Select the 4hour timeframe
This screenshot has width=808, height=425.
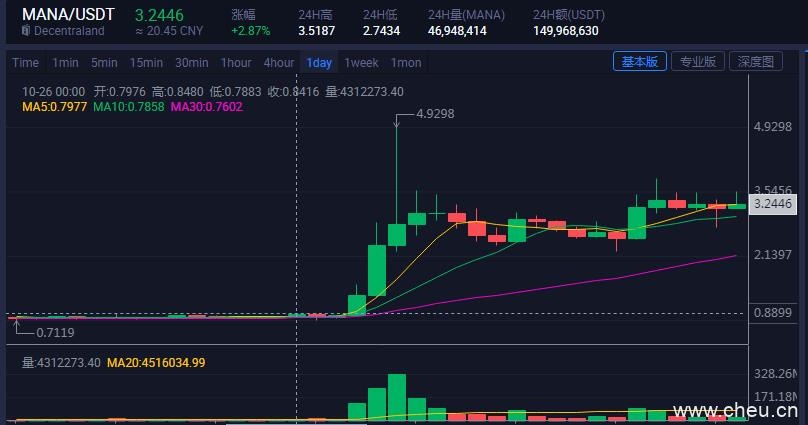[279, 63]
